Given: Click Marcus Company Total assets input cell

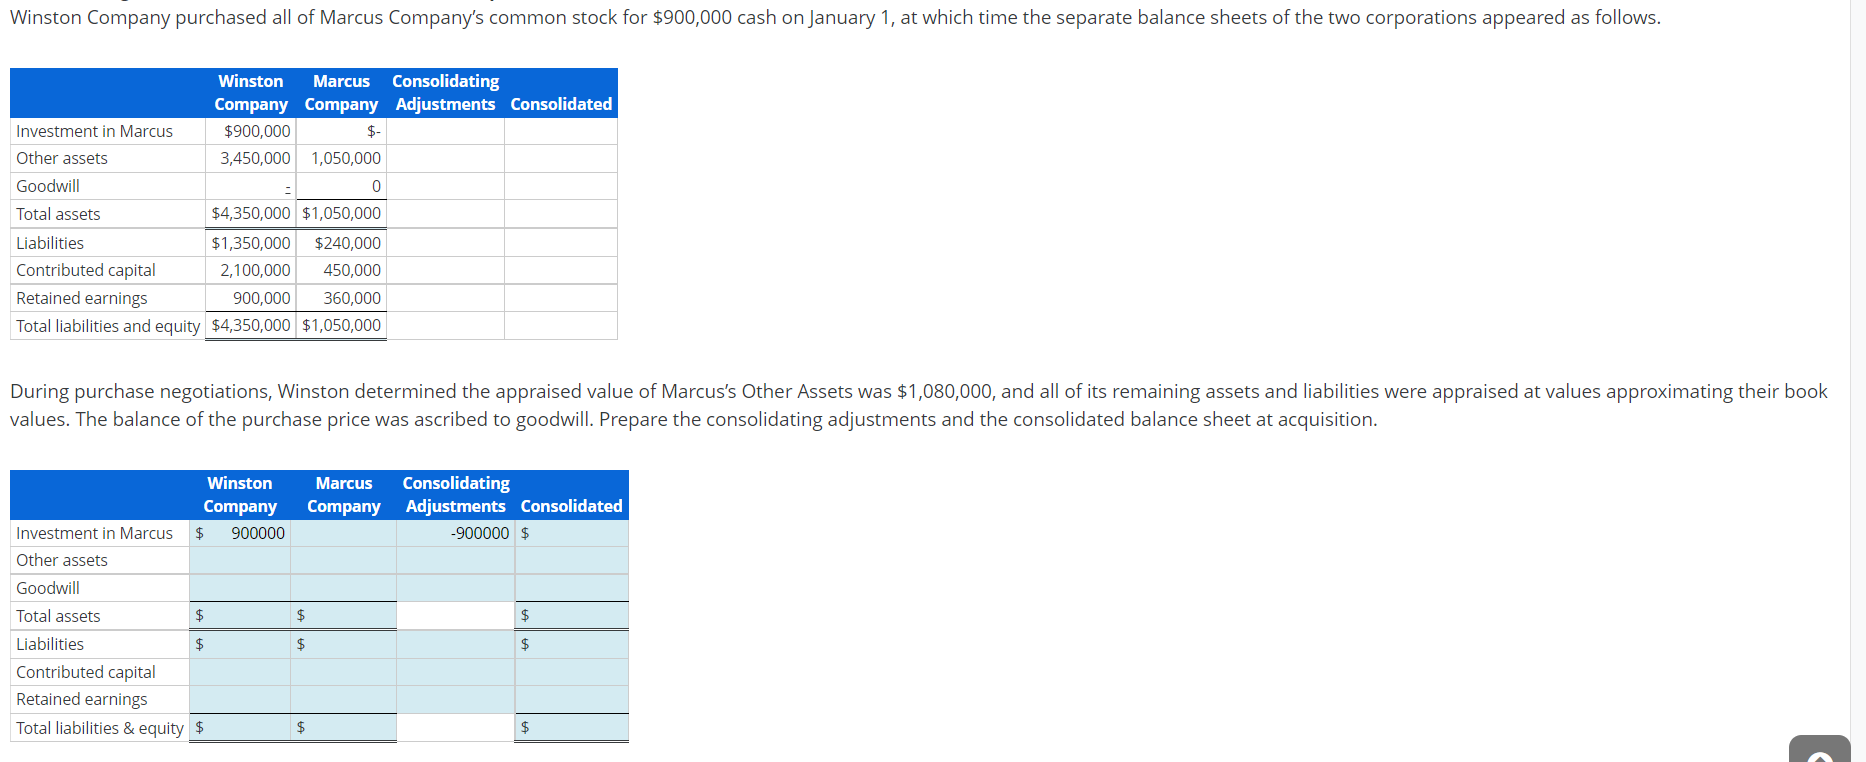Looking at the screenshot, I should pyautogui.click(x=343, y=615).
